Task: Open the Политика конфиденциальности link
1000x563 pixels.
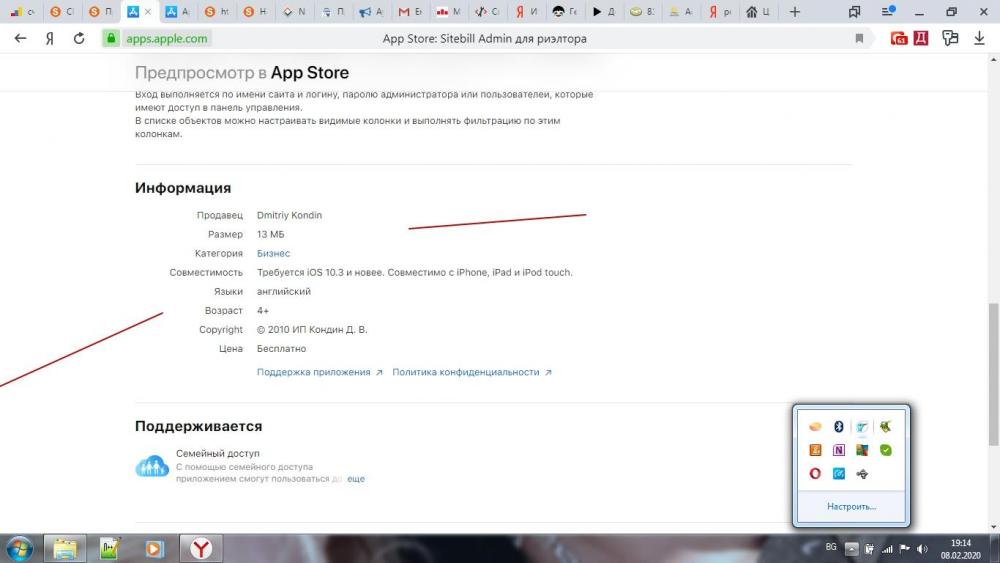Action: (x=471, y=372)
